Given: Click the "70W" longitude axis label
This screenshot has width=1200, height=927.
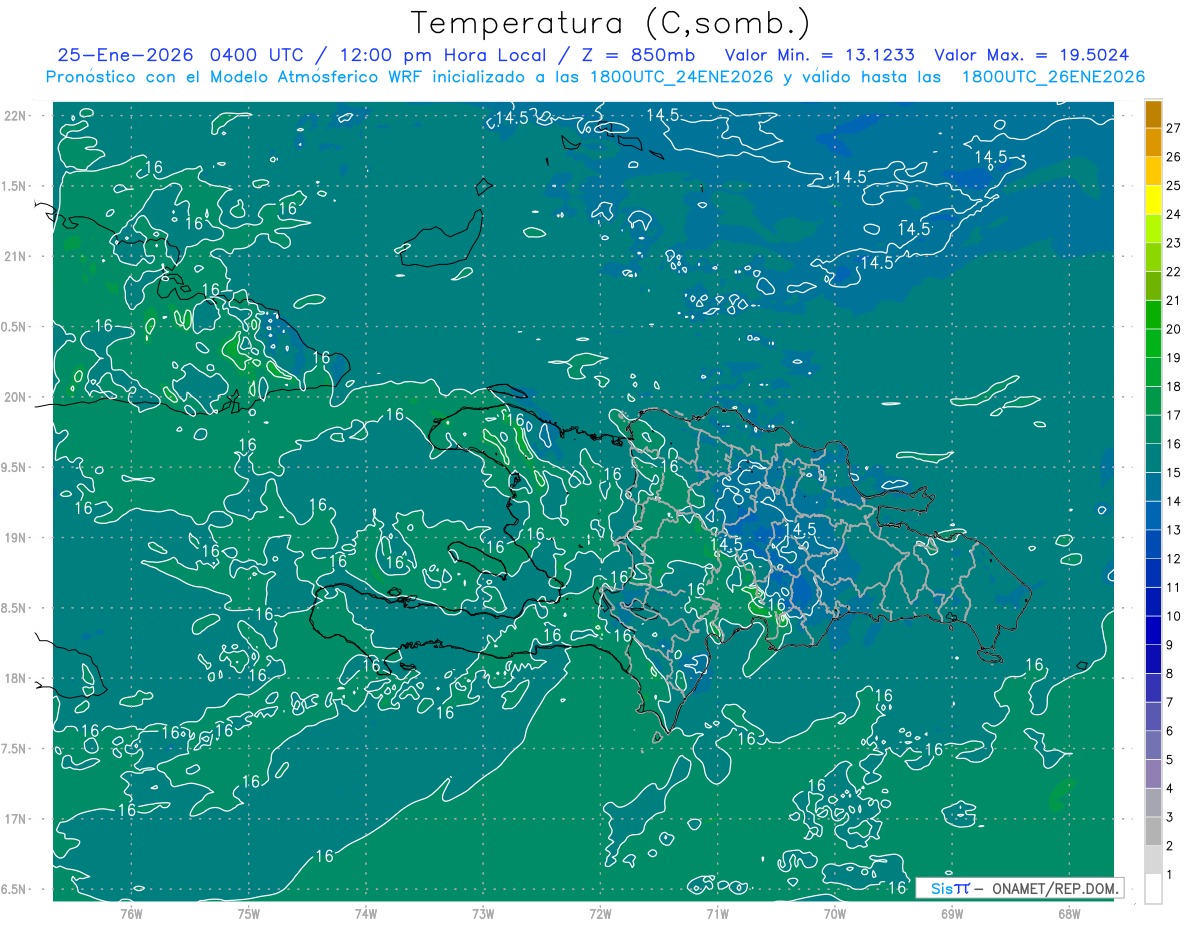Looking at the screenshot, I should (835, 913).
